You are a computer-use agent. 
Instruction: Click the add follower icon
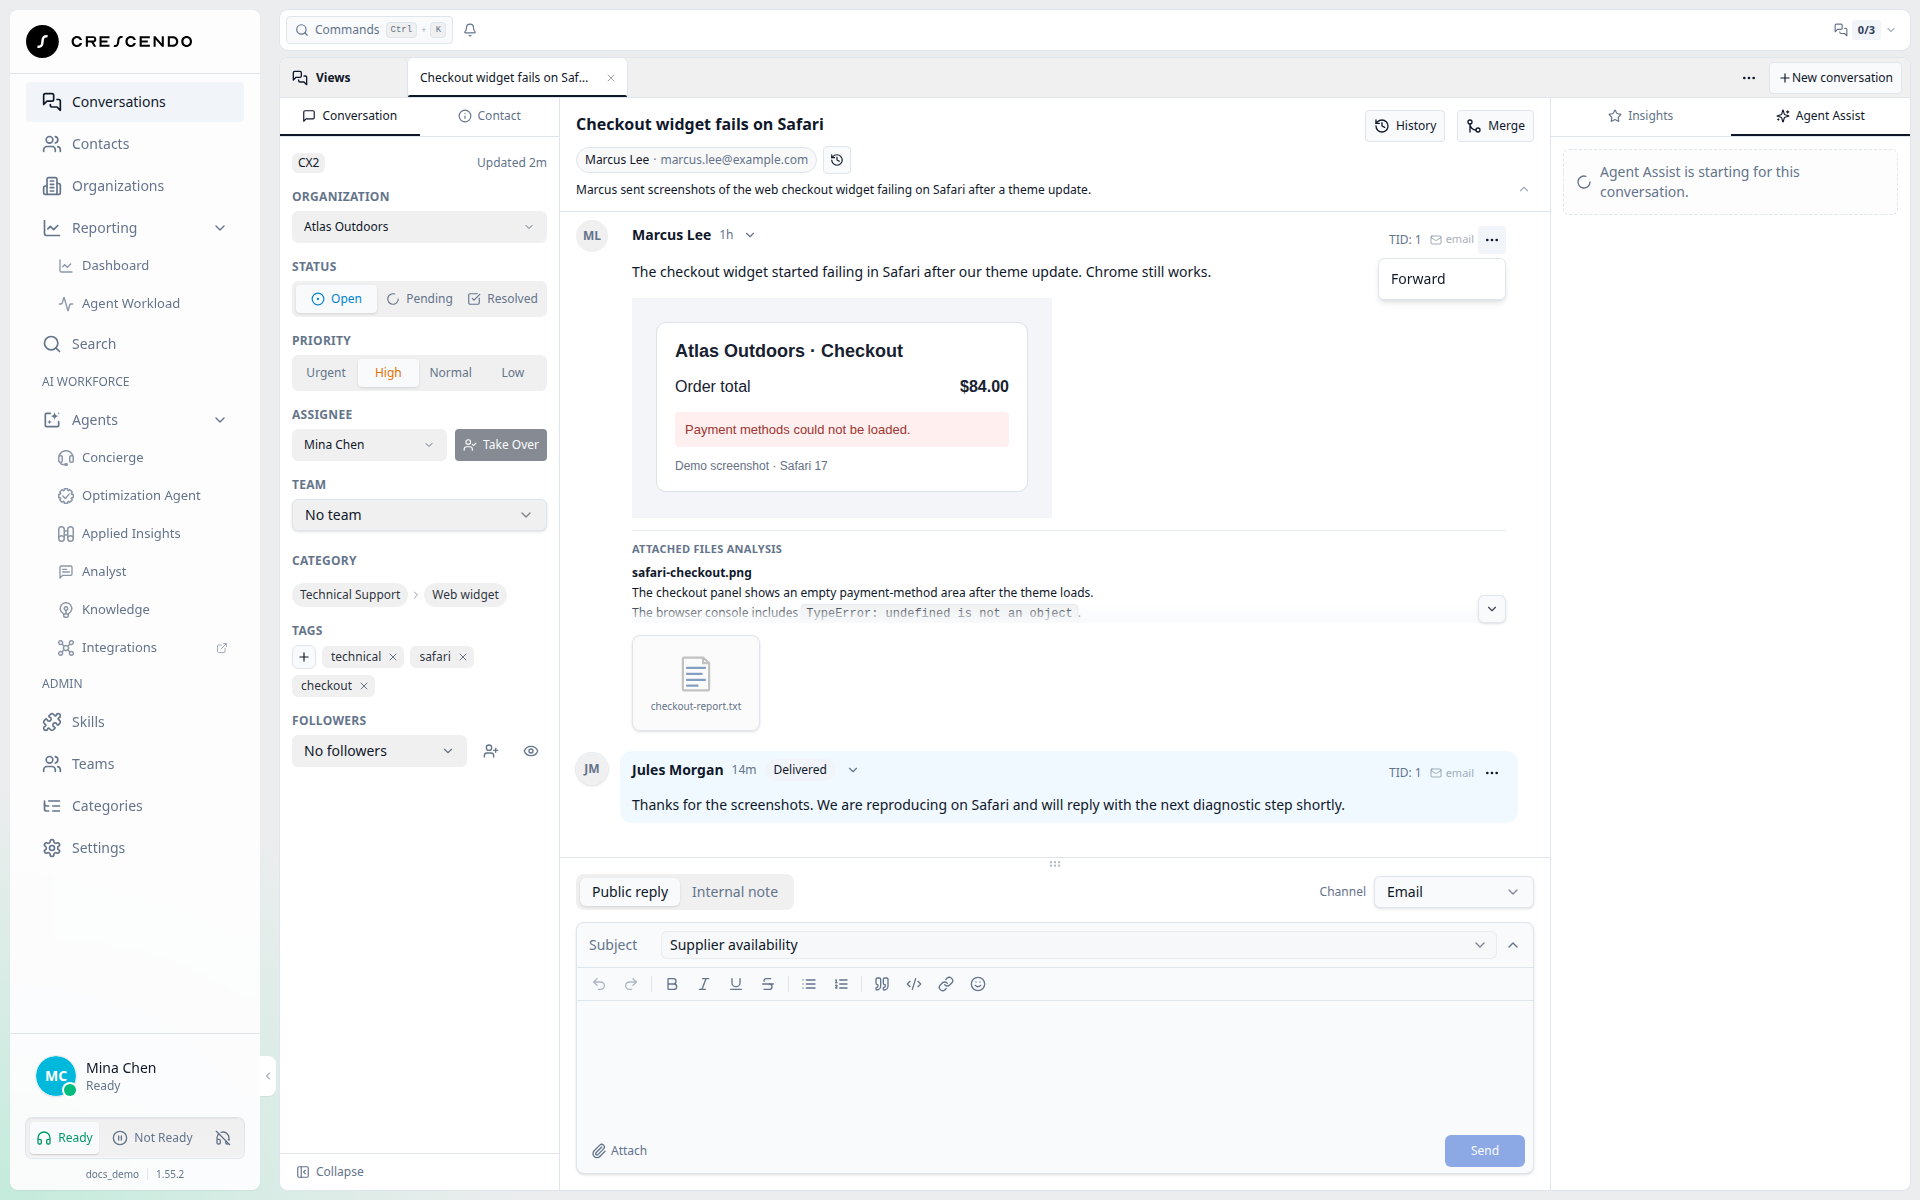pyautogui.click(x=491, y=751)
